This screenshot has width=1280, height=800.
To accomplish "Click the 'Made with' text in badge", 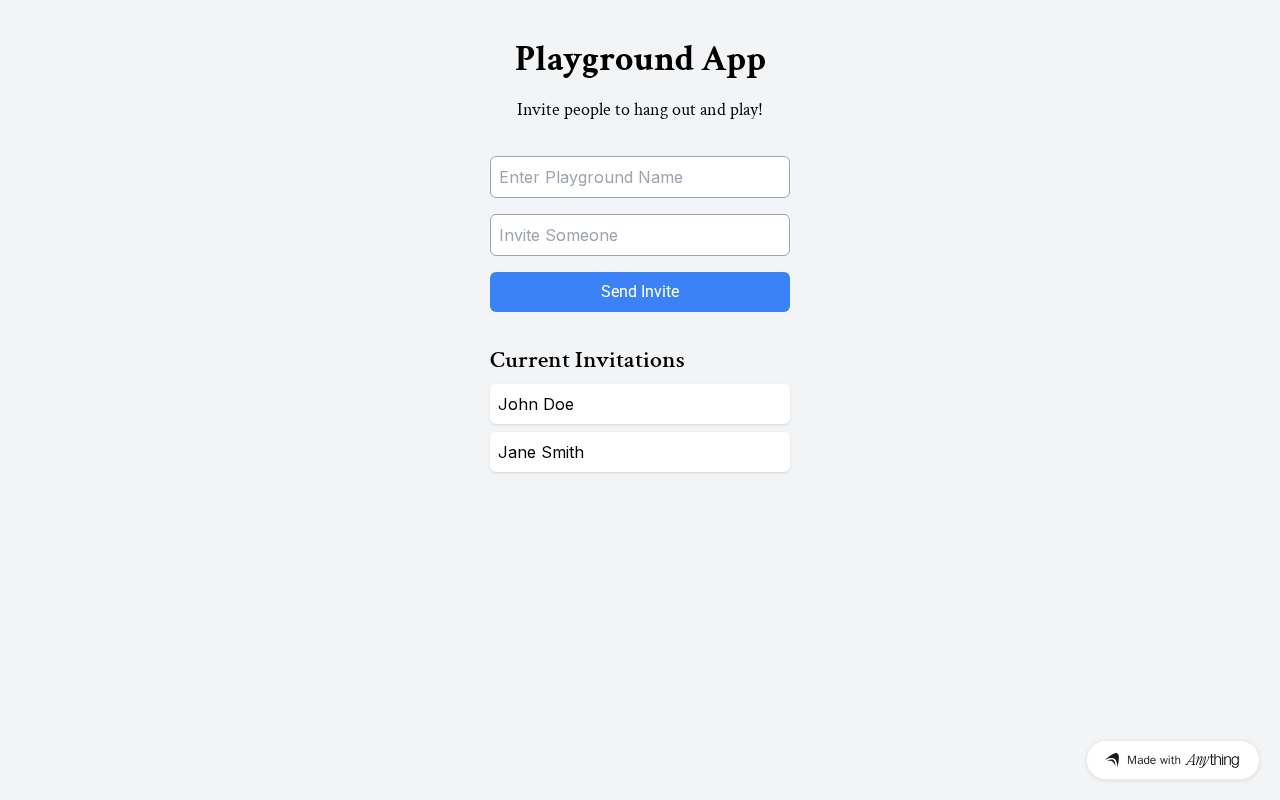I will point(1154,760).
